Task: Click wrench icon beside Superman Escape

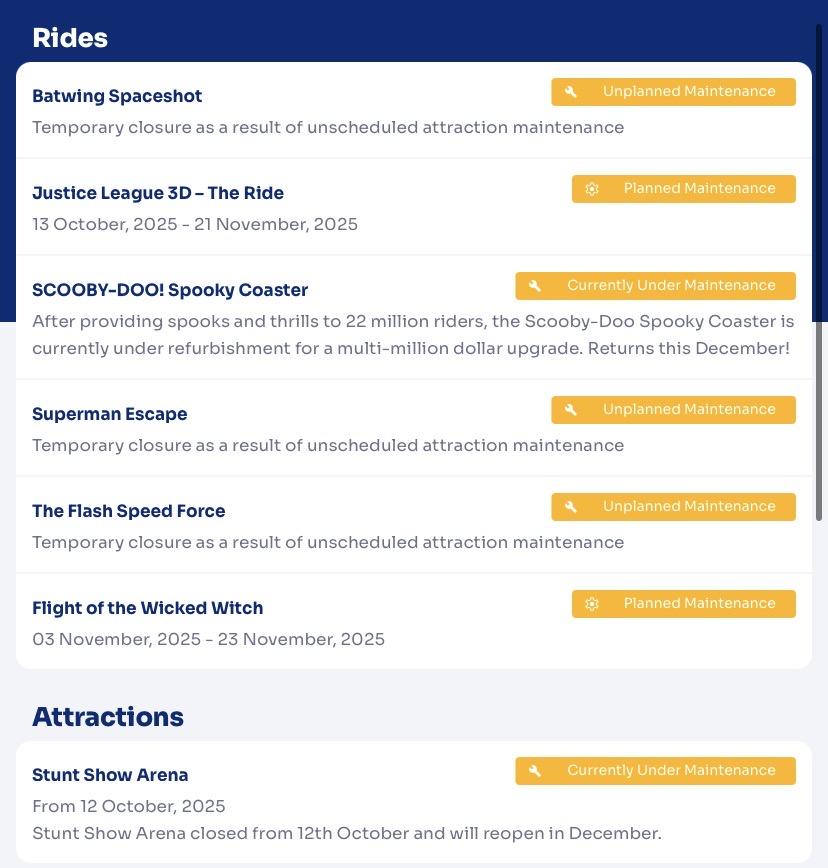Action: (x=571, y=410)
